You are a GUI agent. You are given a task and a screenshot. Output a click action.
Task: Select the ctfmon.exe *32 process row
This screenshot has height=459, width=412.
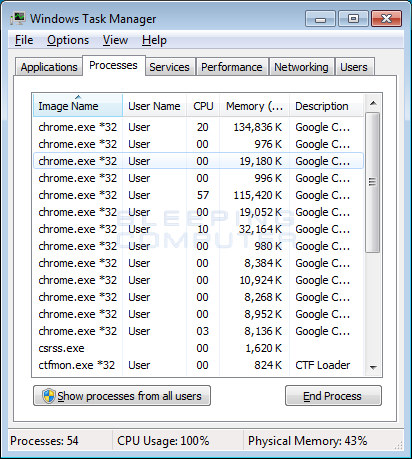(198, 365)
